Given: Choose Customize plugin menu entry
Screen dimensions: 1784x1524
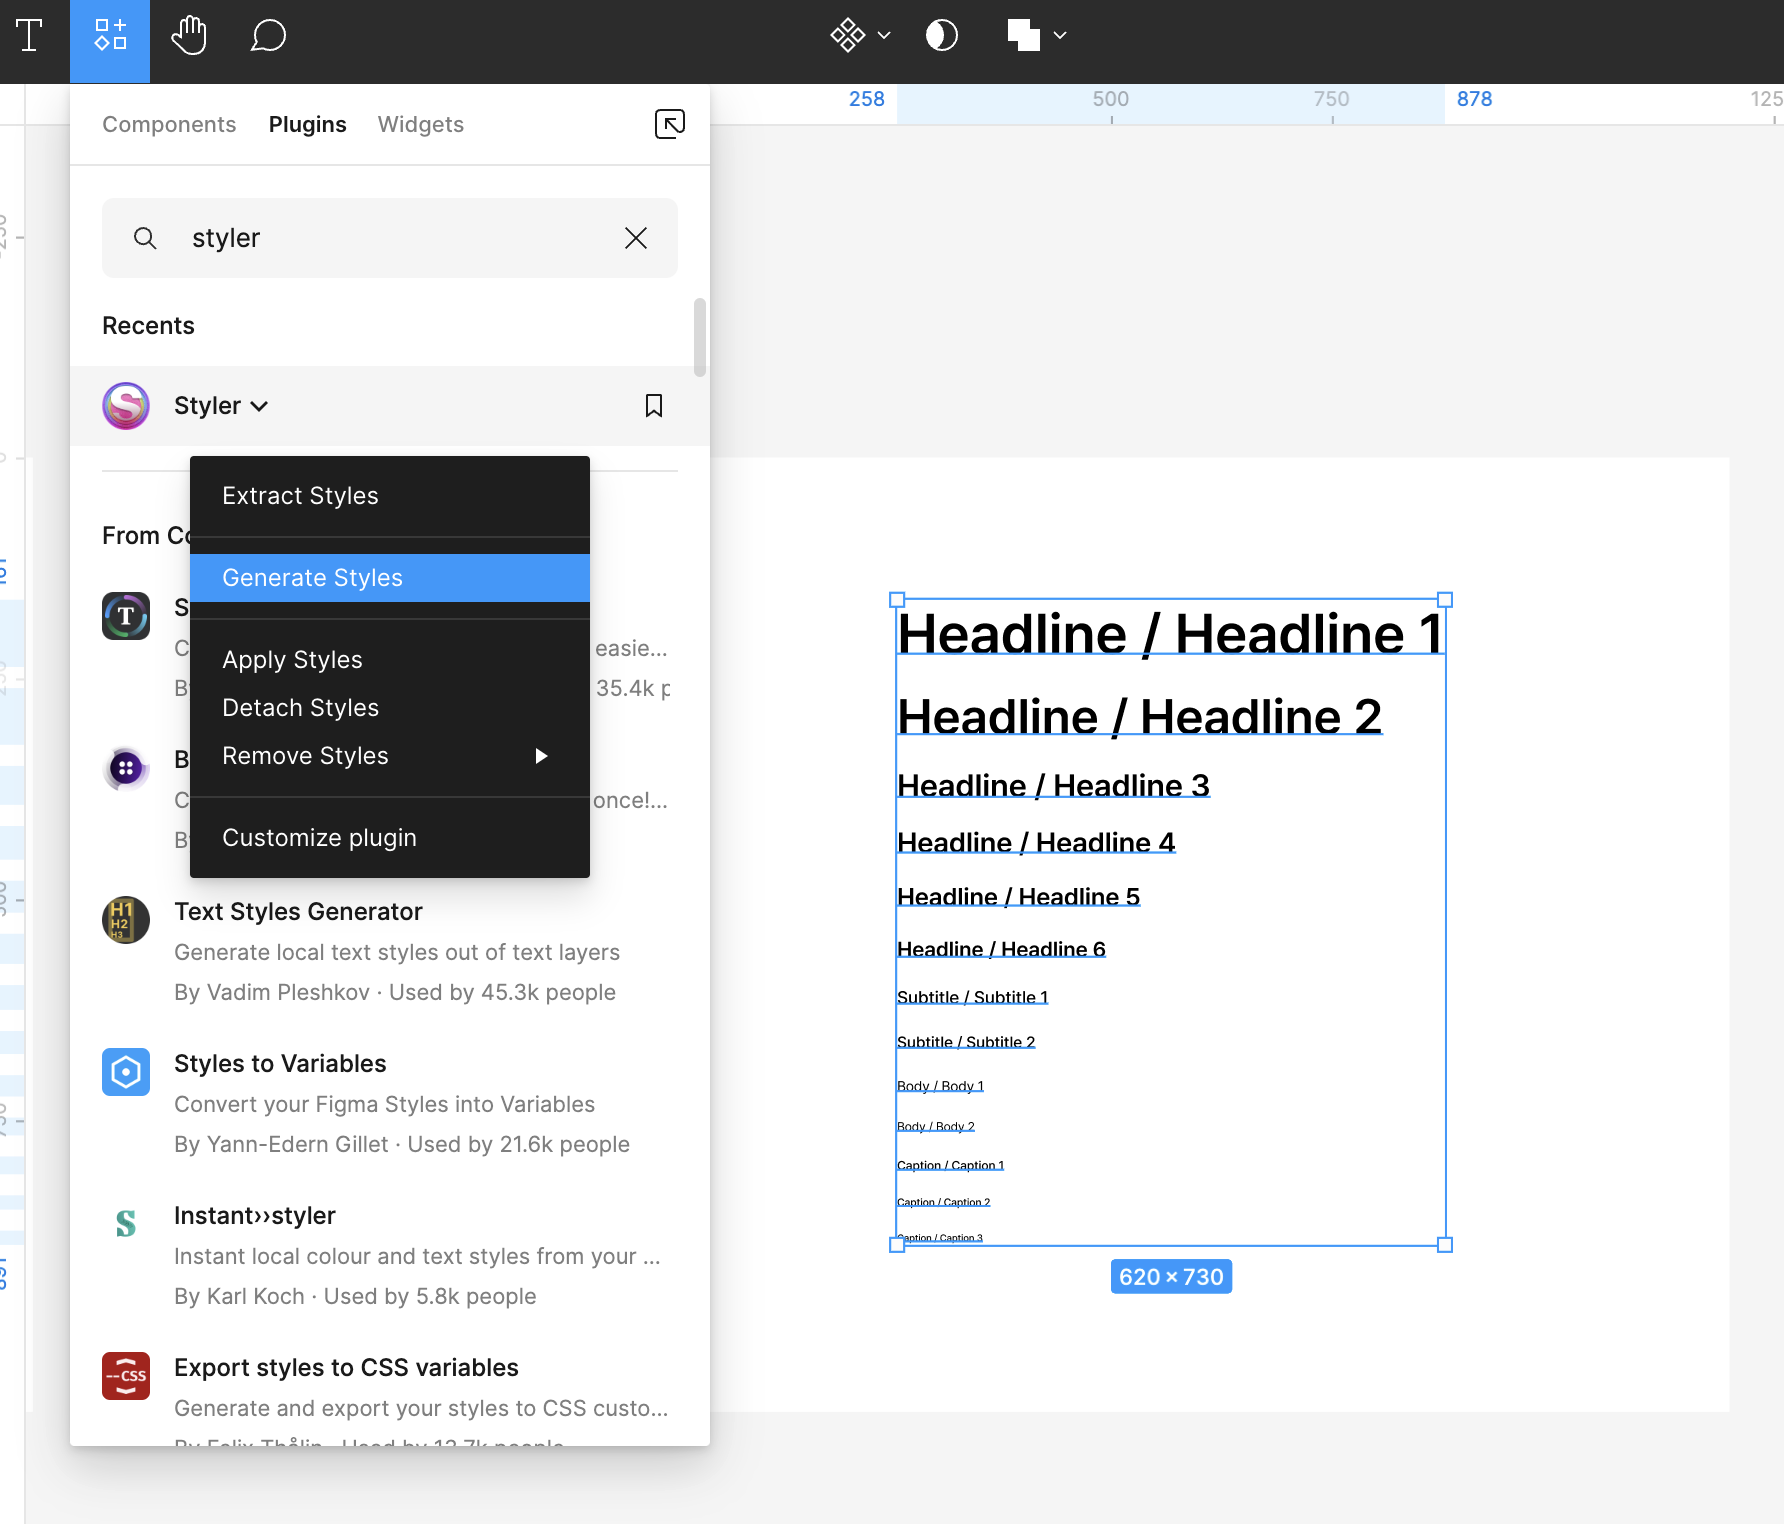Looking at the screenshot, I should click(x=390, y=838).
